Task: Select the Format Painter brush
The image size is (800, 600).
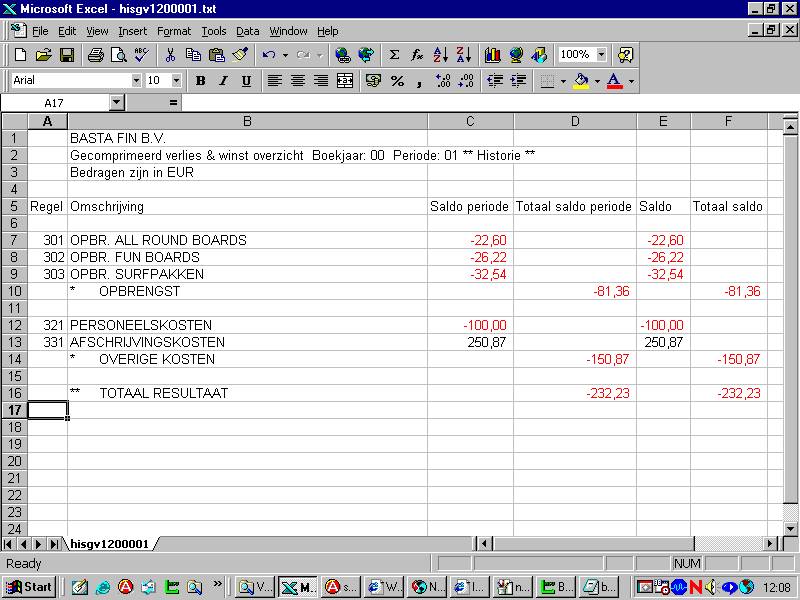Action: click(x=240, y=55)
